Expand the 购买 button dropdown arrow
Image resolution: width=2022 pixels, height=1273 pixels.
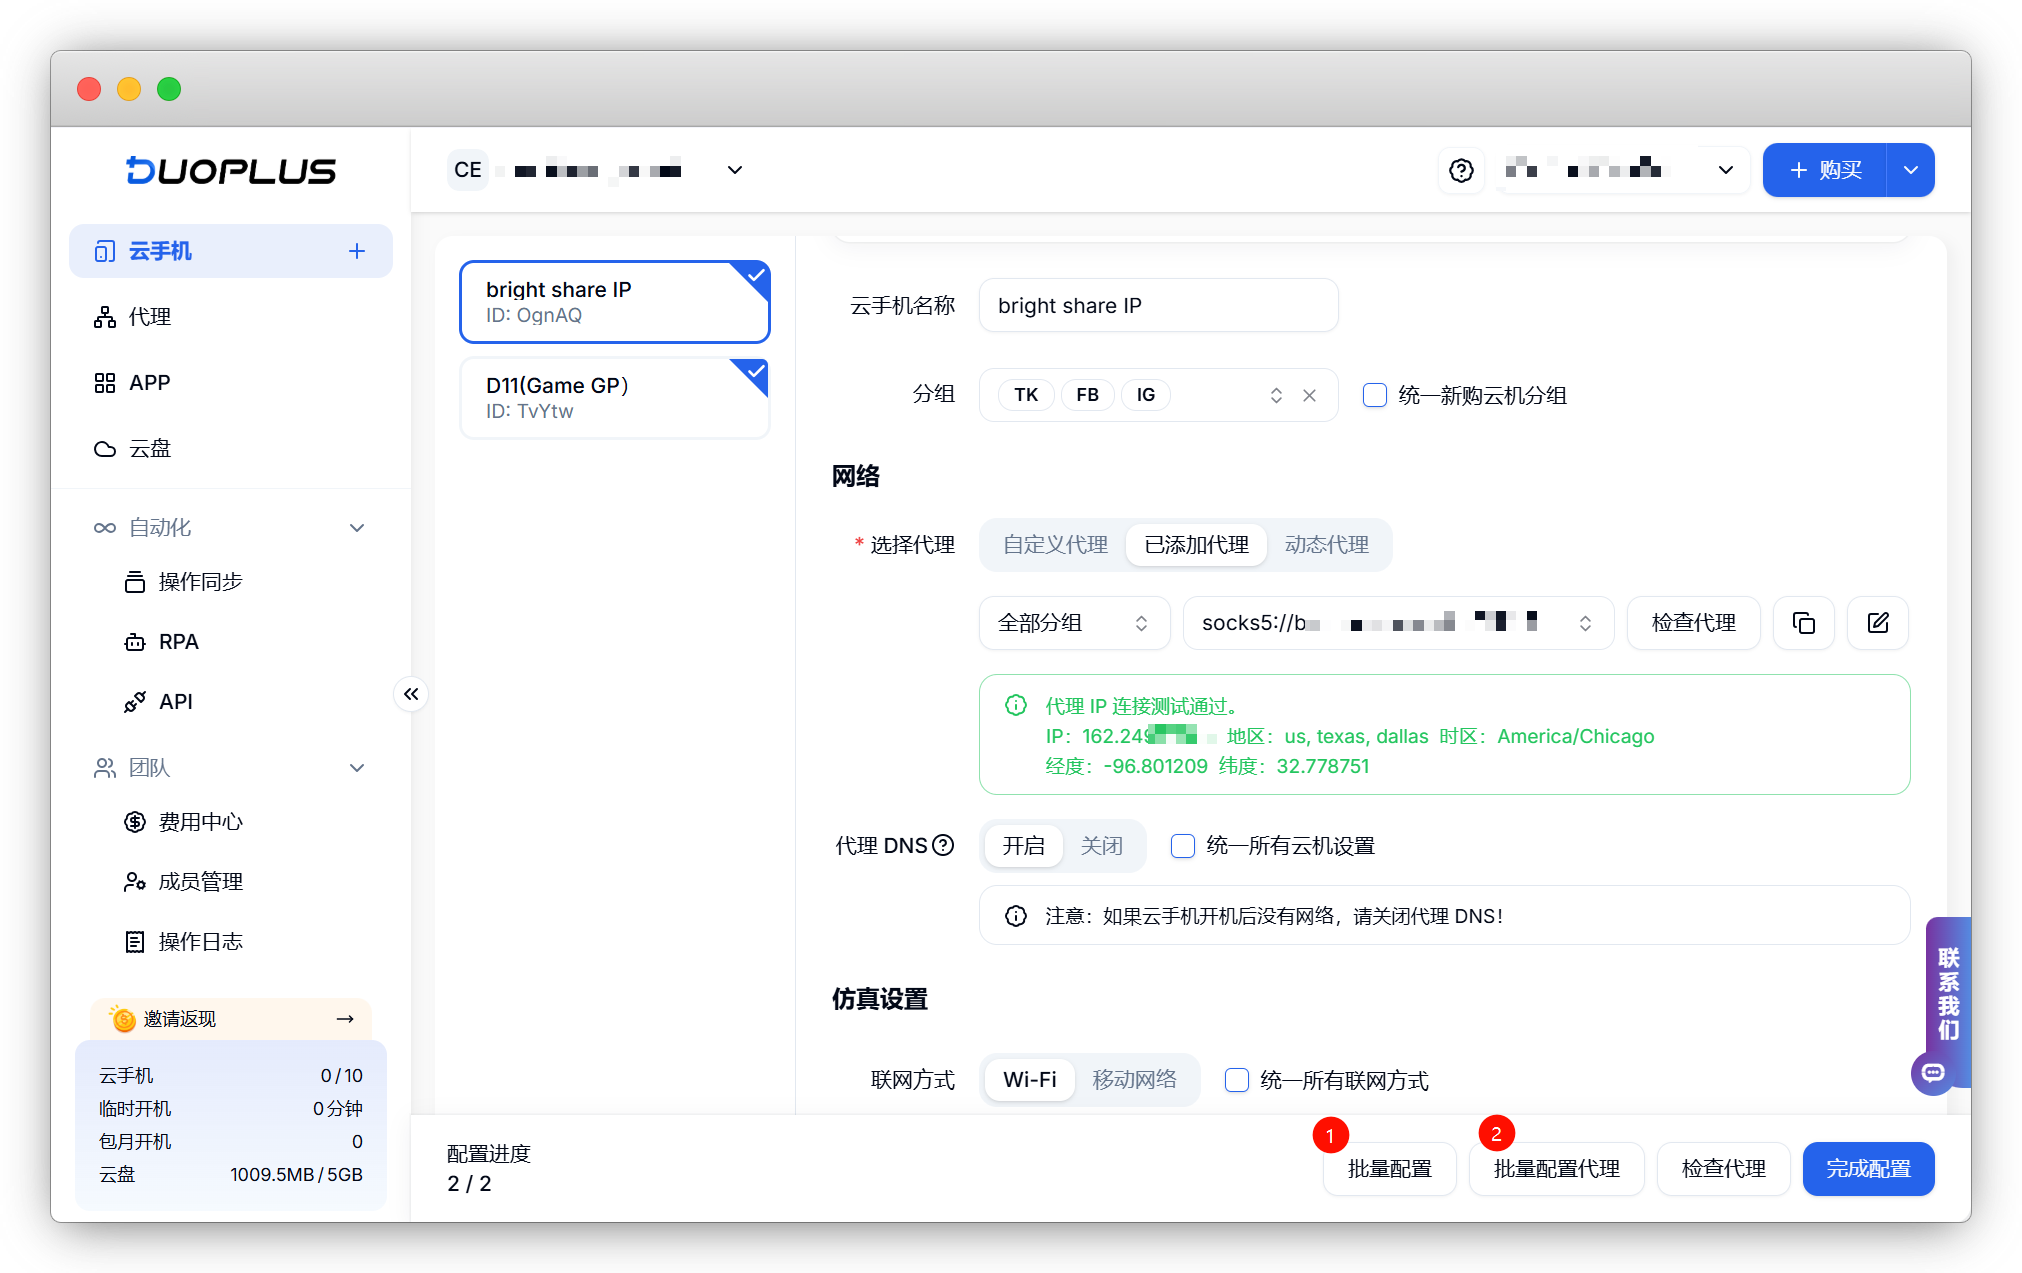(x=1910, y=171)
